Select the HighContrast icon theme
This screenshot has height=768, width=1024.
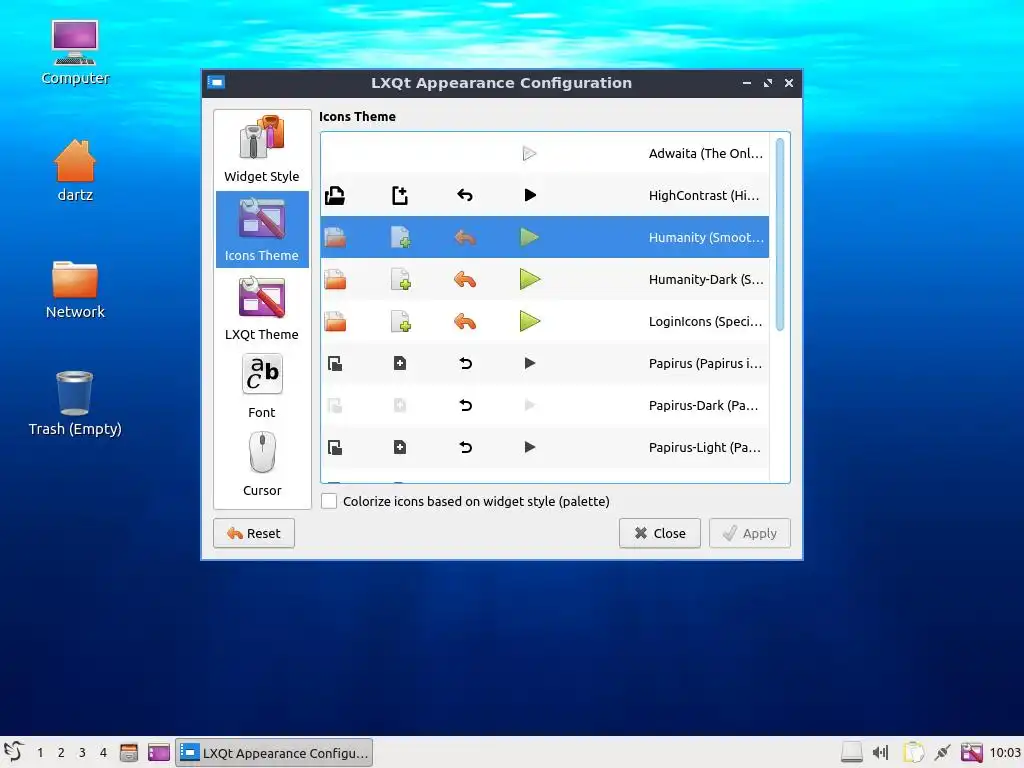[544, 195]
